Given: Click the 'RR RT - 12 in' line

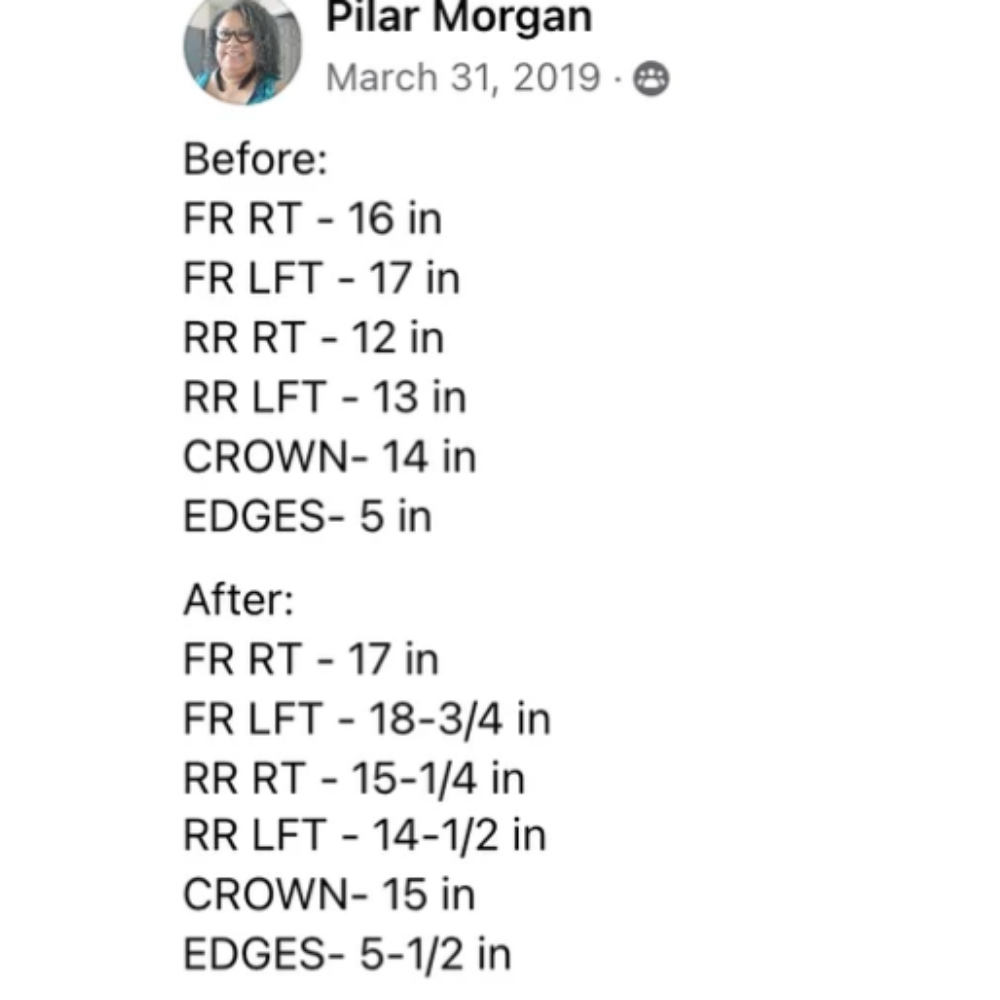Looking at the screenshot, I should click(x=313, y=337).
